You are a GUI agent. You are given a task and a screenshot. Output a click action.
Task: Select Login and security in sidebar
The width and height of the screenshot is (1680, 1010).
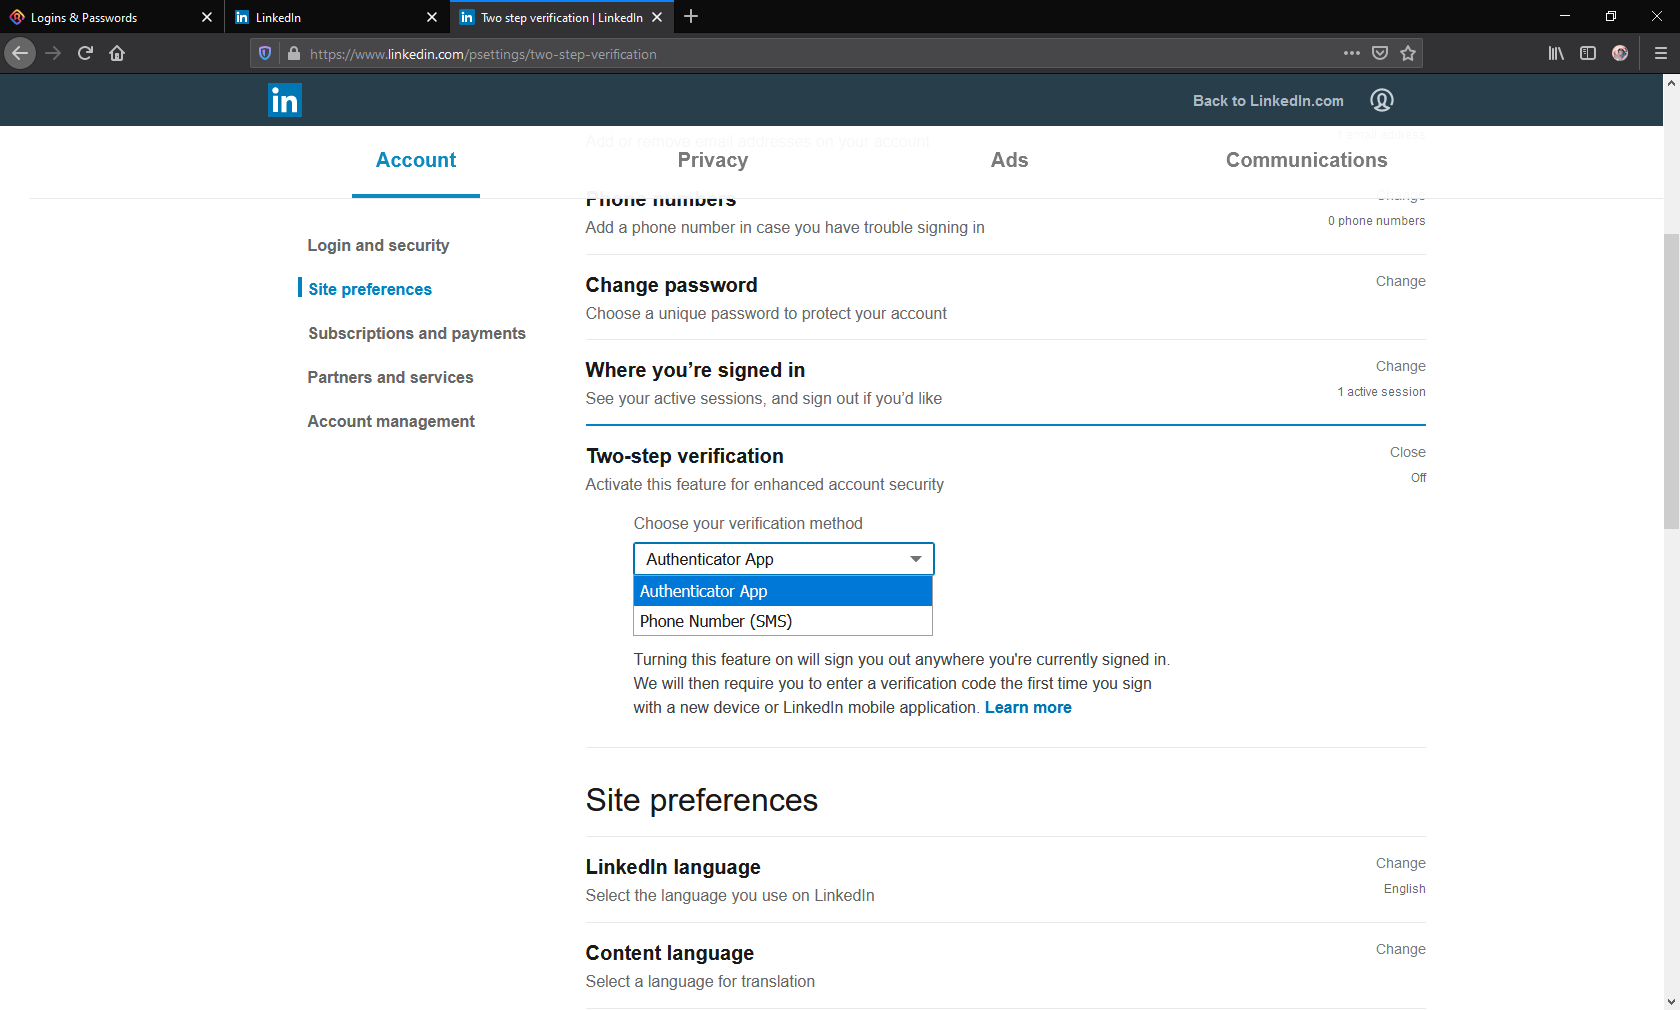point(378,245)
